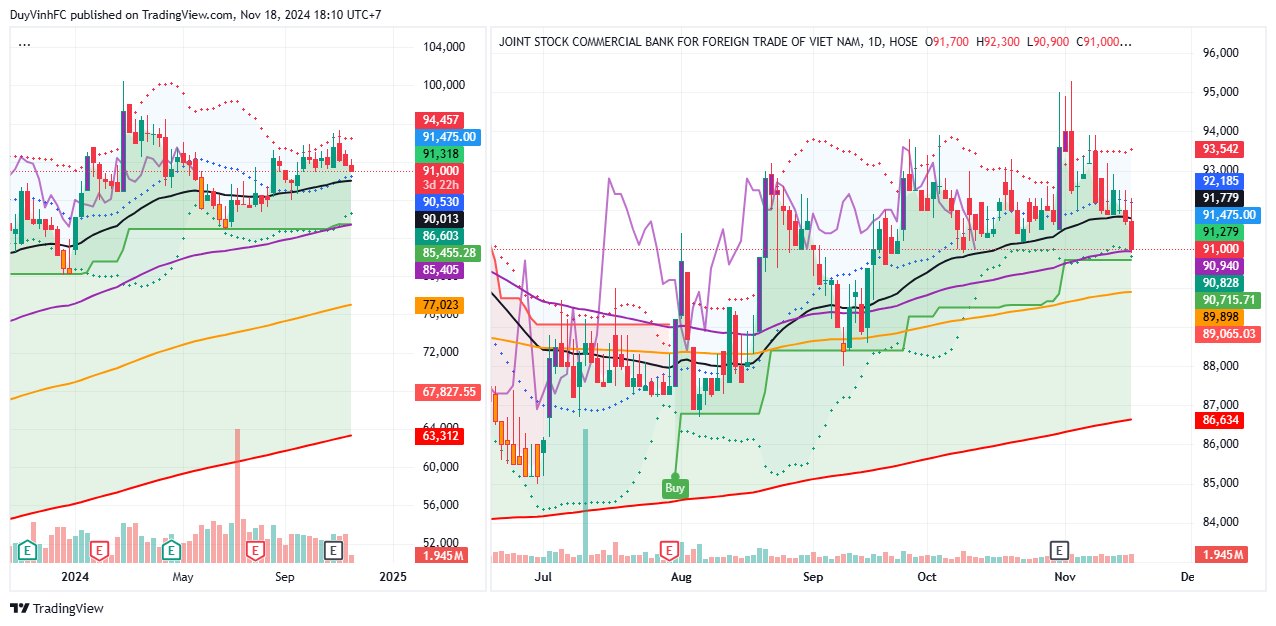Screen dimensions: 1276x626
Task: Click the 1.945M volume label in left chart
Action: [x=441, y=555]
